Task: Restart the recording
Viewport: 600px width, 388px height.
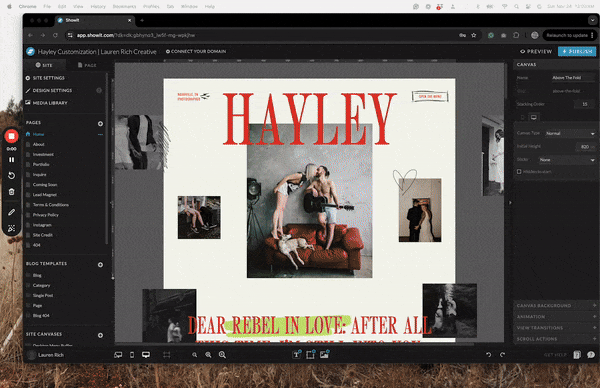Action: 11,176
